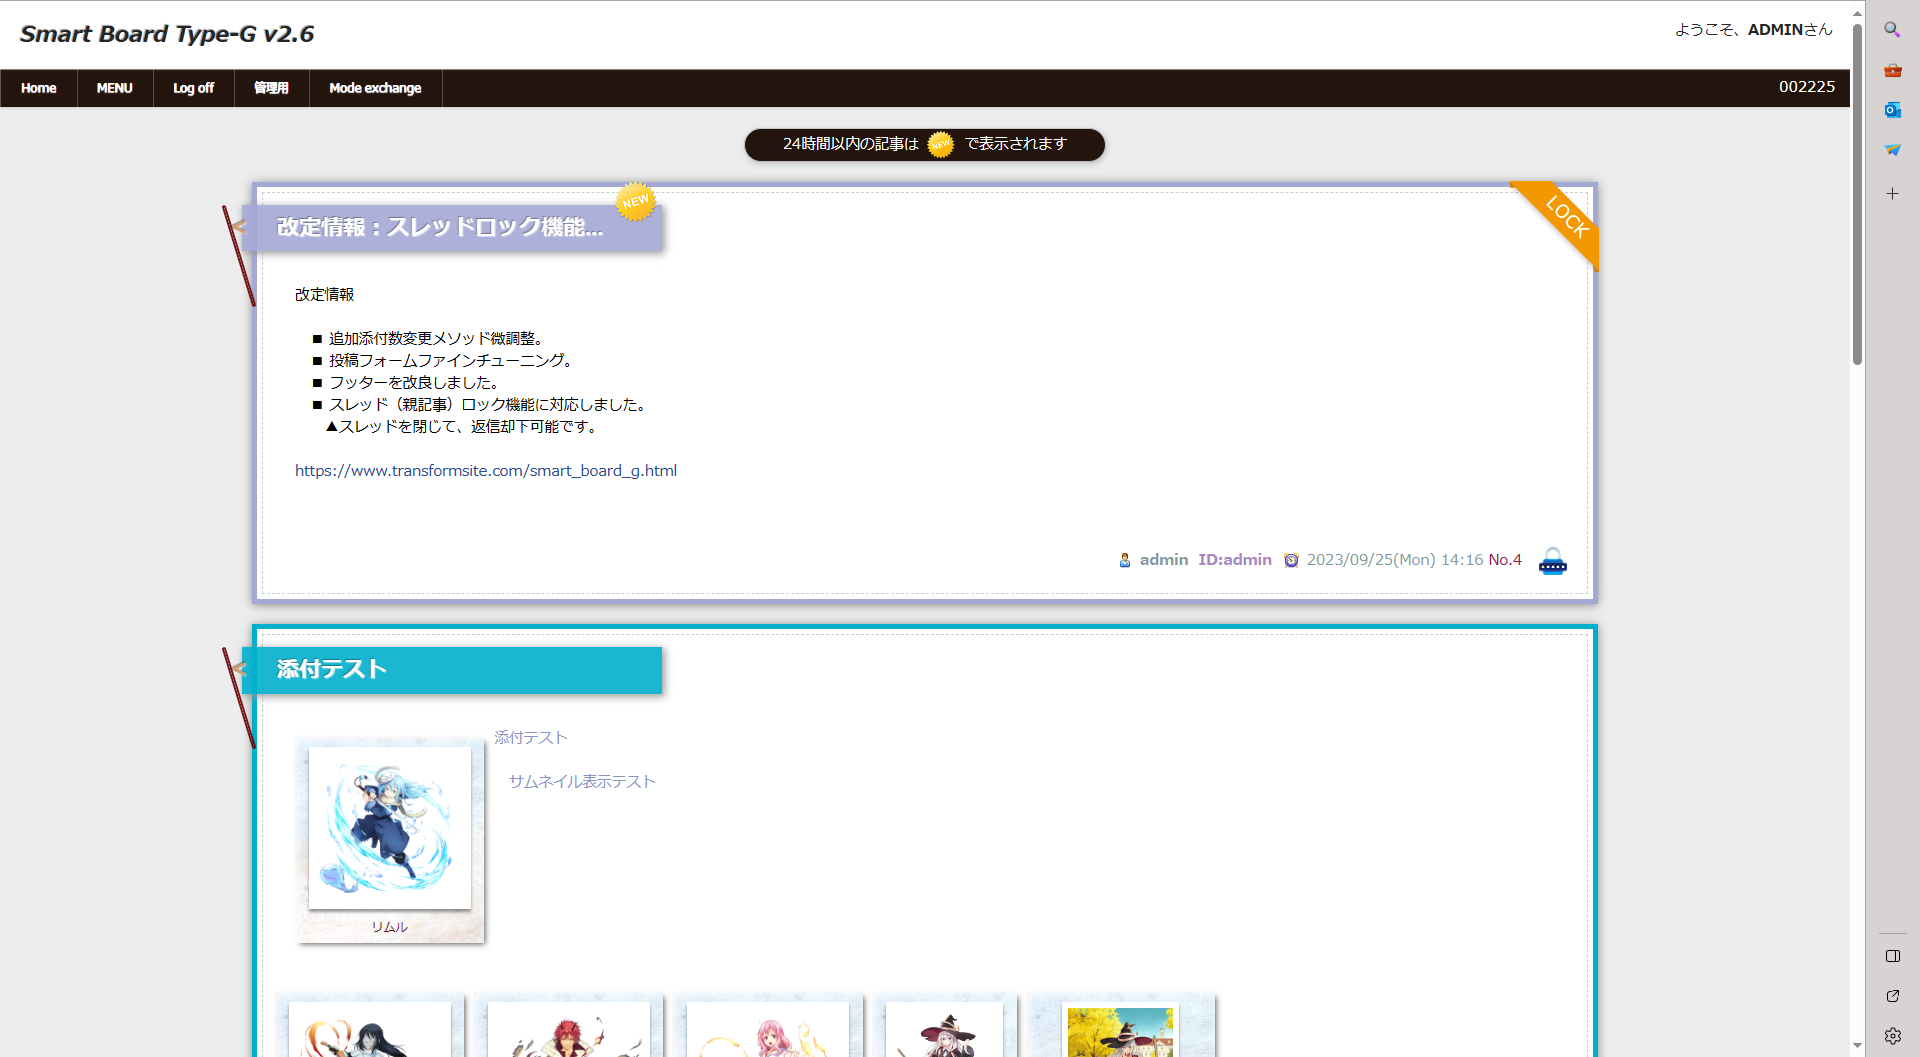Toggle the sidebar panel layout icon

pos(1892,956)
